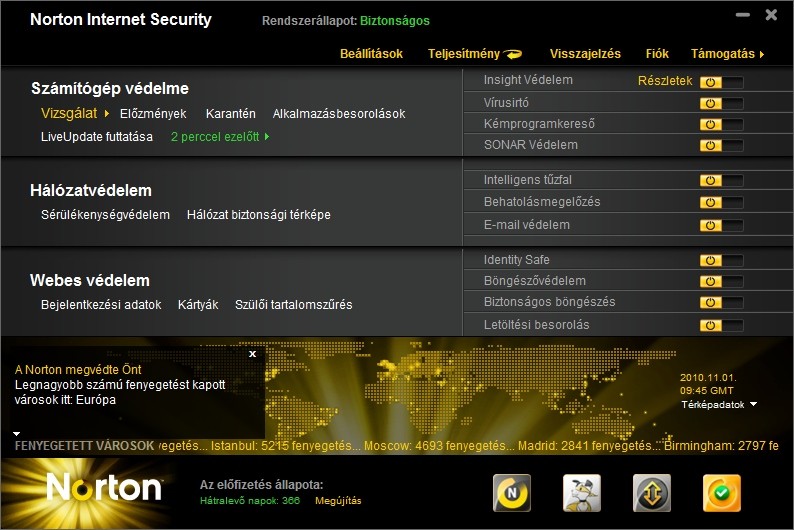Image resolution: width=794 pixels, height=530 pixels.
Task: Open Bejelentkezési adatok link
Action: tap(101, 305)
